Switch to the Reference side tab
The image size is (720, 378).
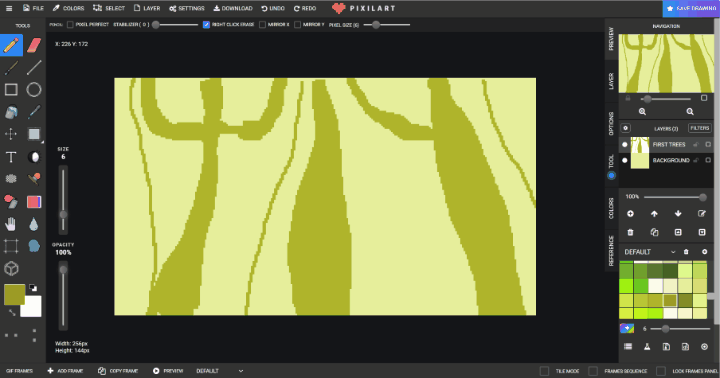coord(611,250)
